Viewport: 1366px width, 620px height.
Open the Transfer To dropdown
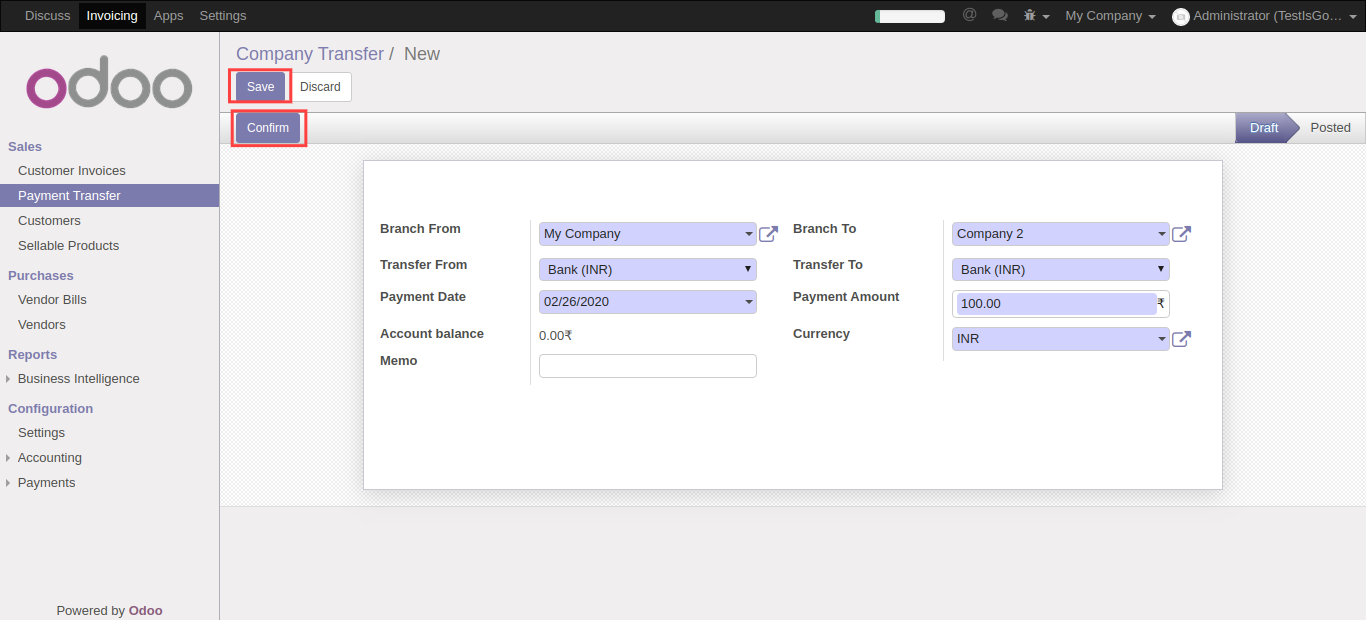click(x=1060, y=270)
